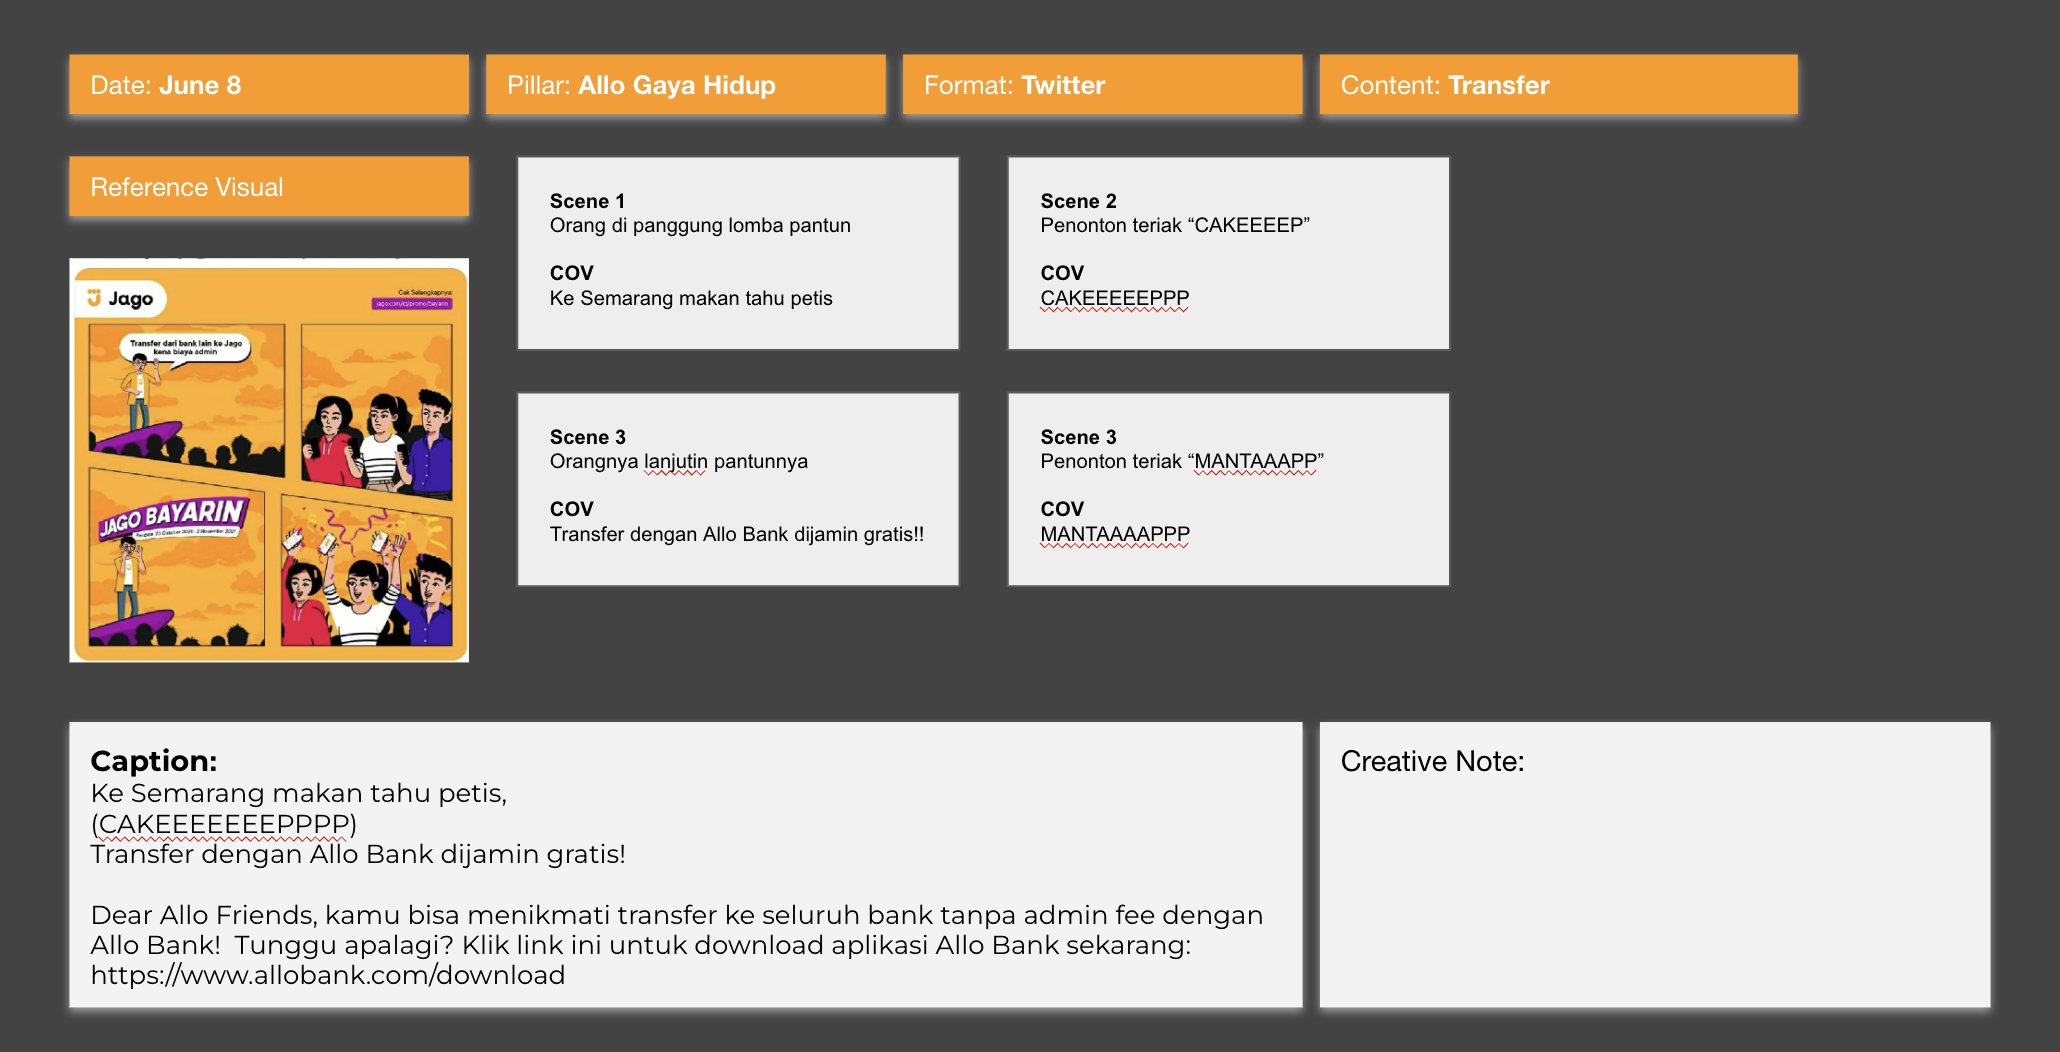Click the purple promo link tag in comic

(x=412, y=303)
